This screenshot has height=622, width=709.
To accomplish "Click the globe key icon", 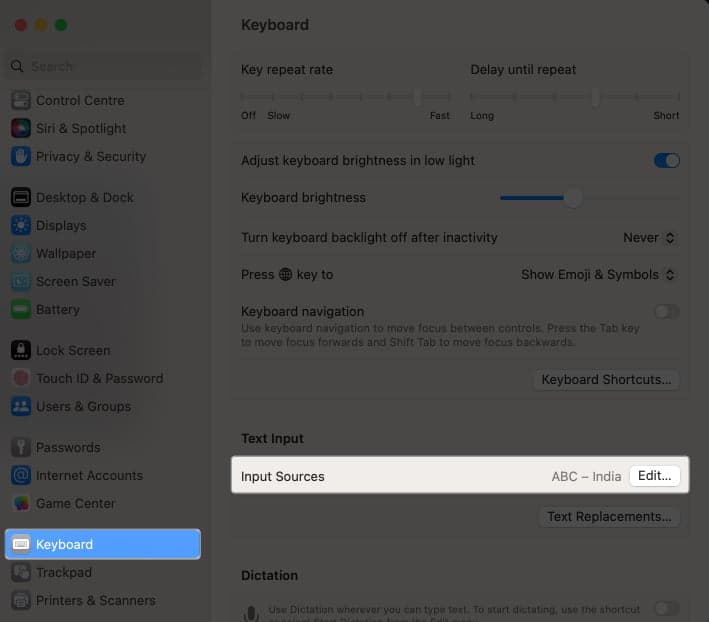I will tap(285, 274).
